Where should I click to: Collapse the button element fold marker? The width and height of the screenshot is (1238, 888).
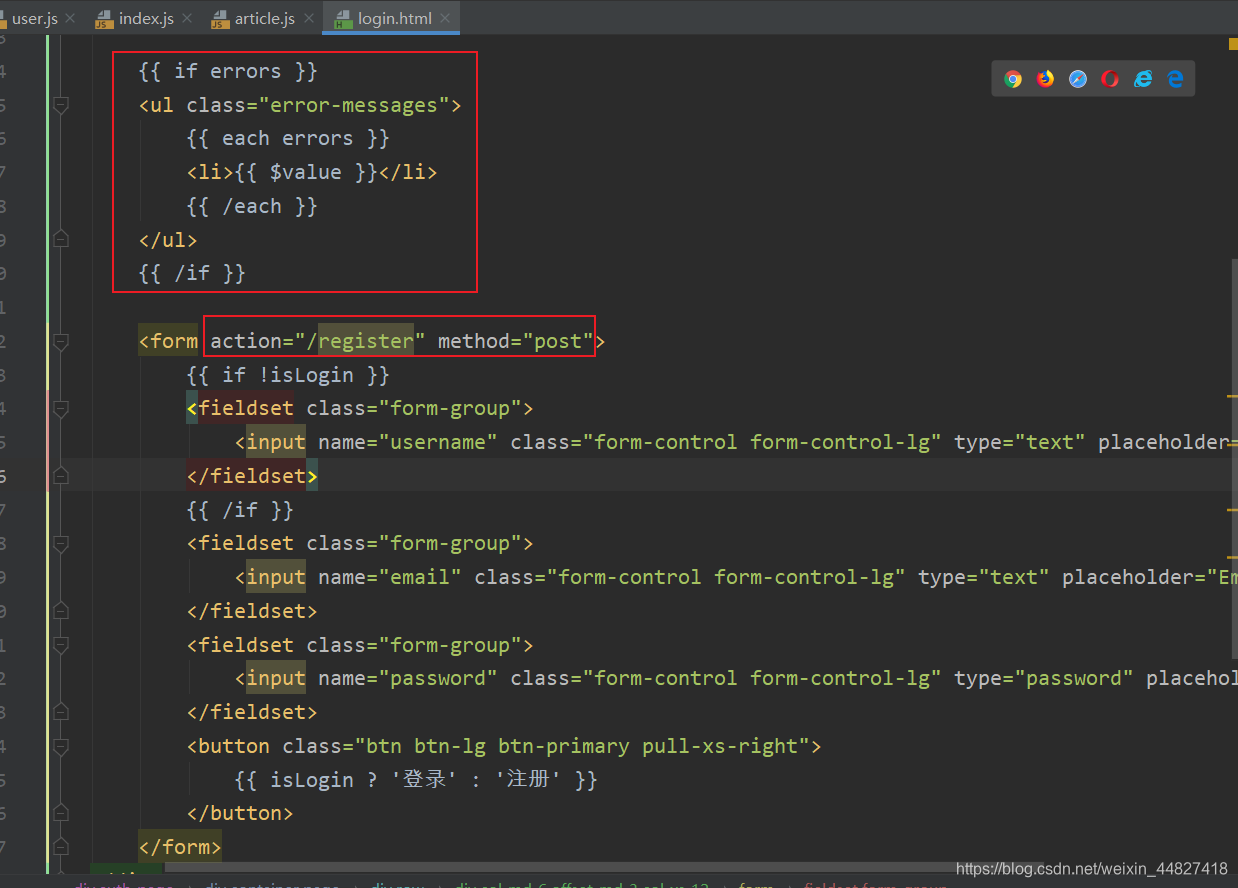(x=61, y=746)
